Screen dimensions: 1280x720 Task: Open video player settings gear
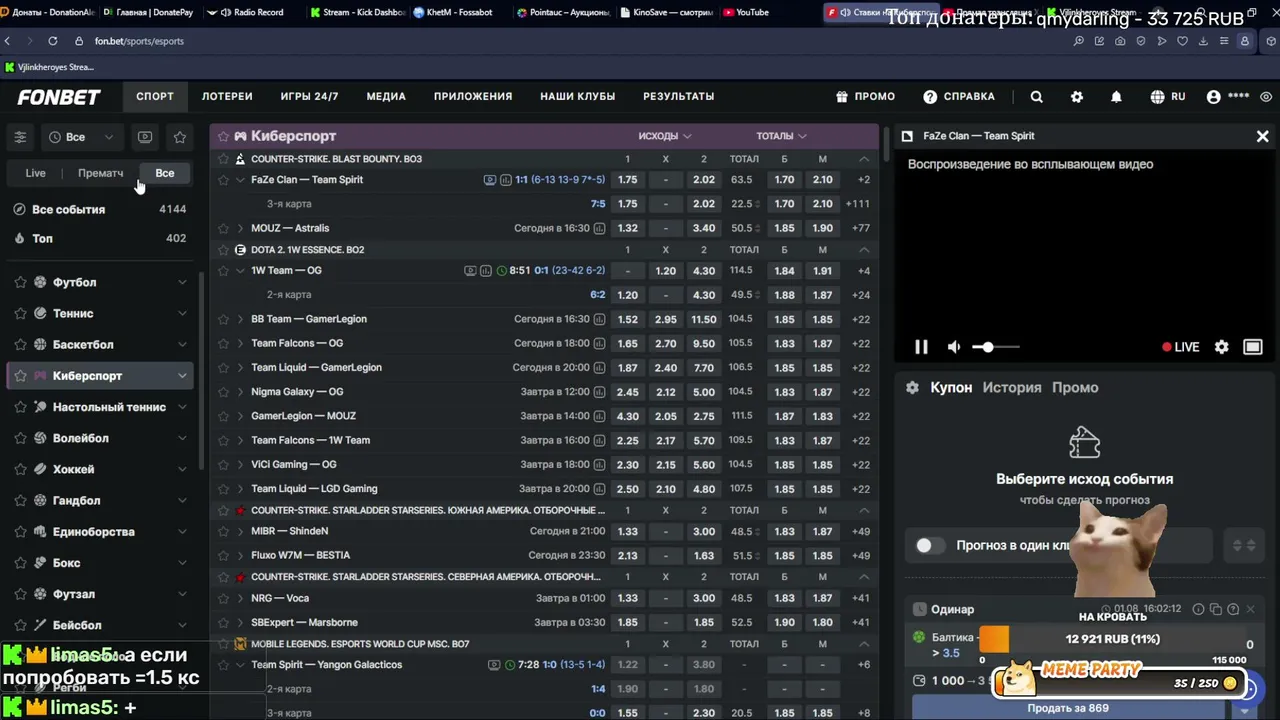[1221, 347]
